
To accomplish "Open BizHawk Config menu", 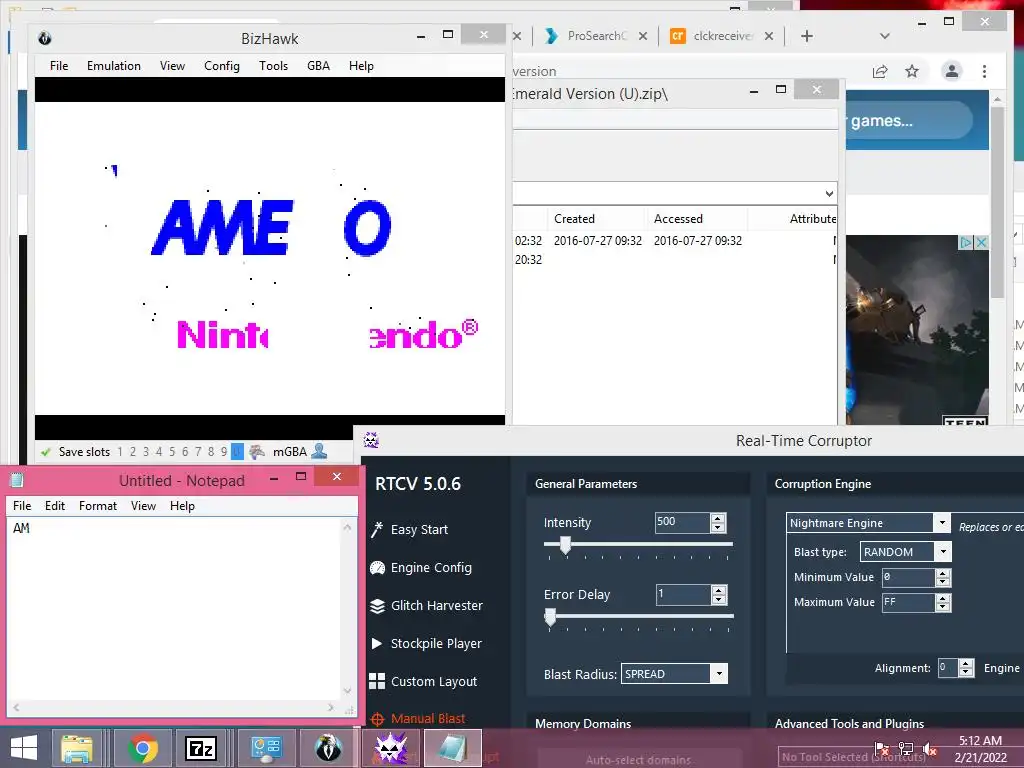I will tap(221, 65).
